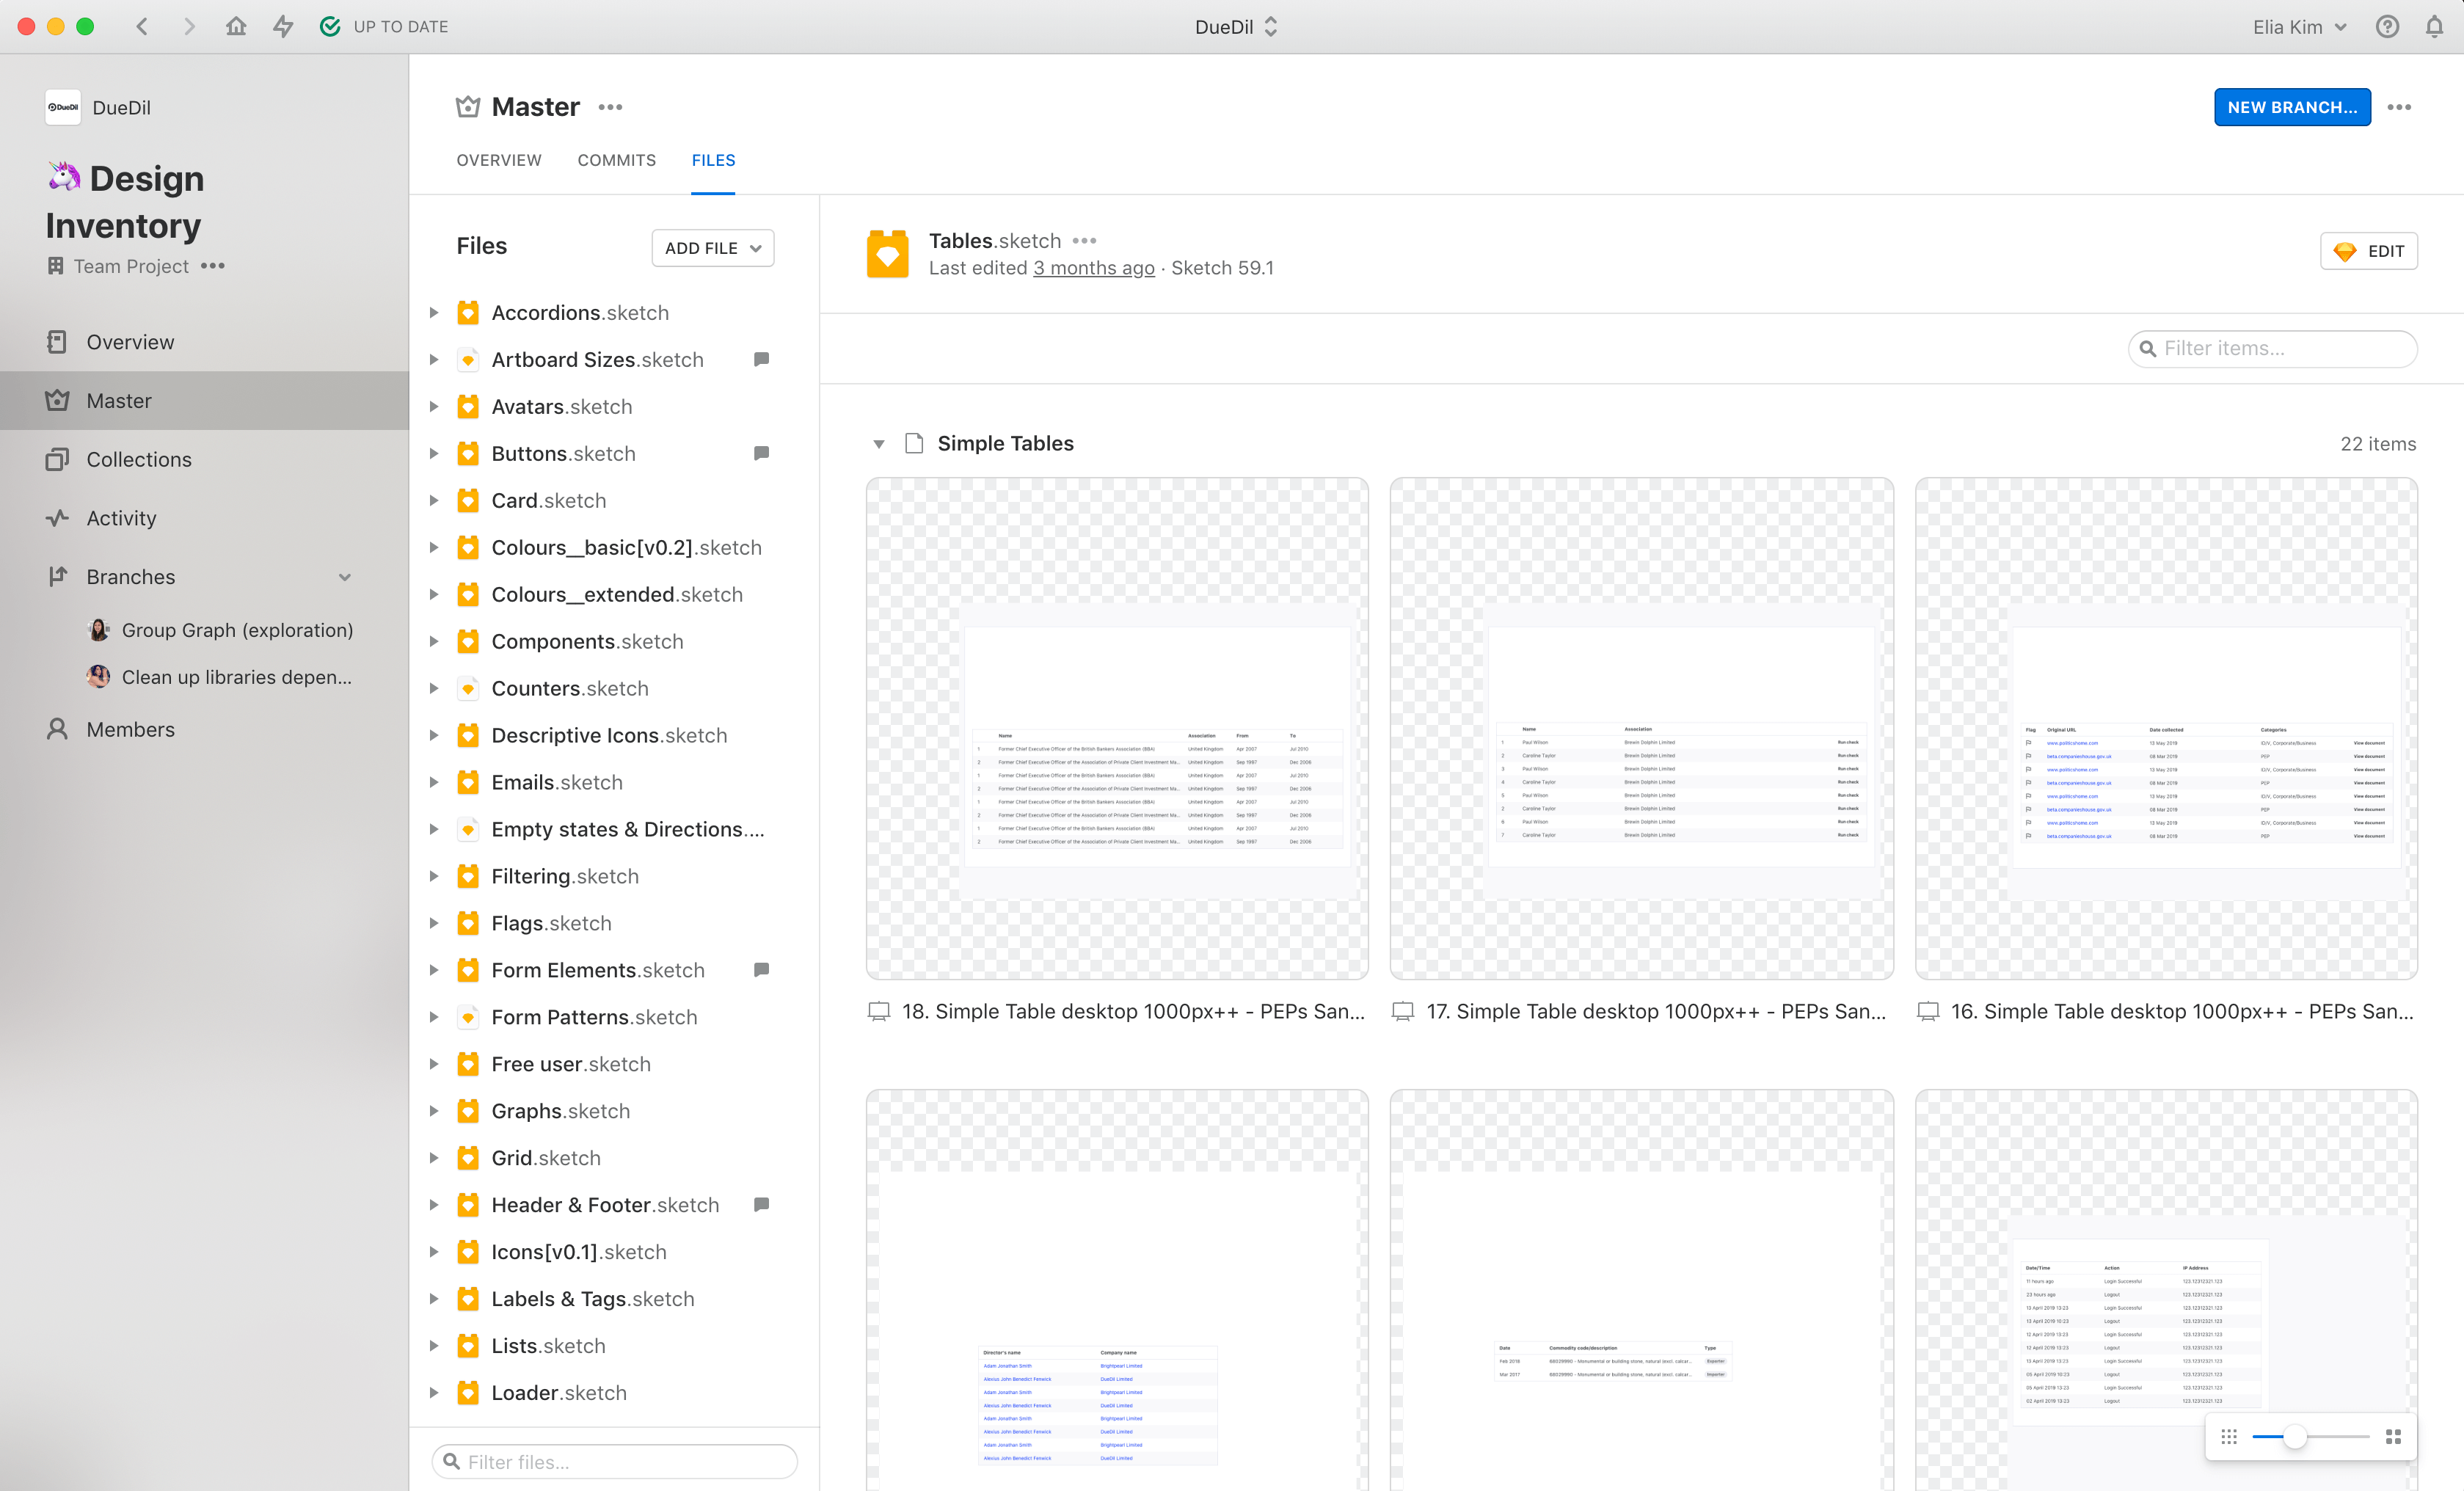Open more options beside NEW BRANCH button

click(x=2399, y=107)
